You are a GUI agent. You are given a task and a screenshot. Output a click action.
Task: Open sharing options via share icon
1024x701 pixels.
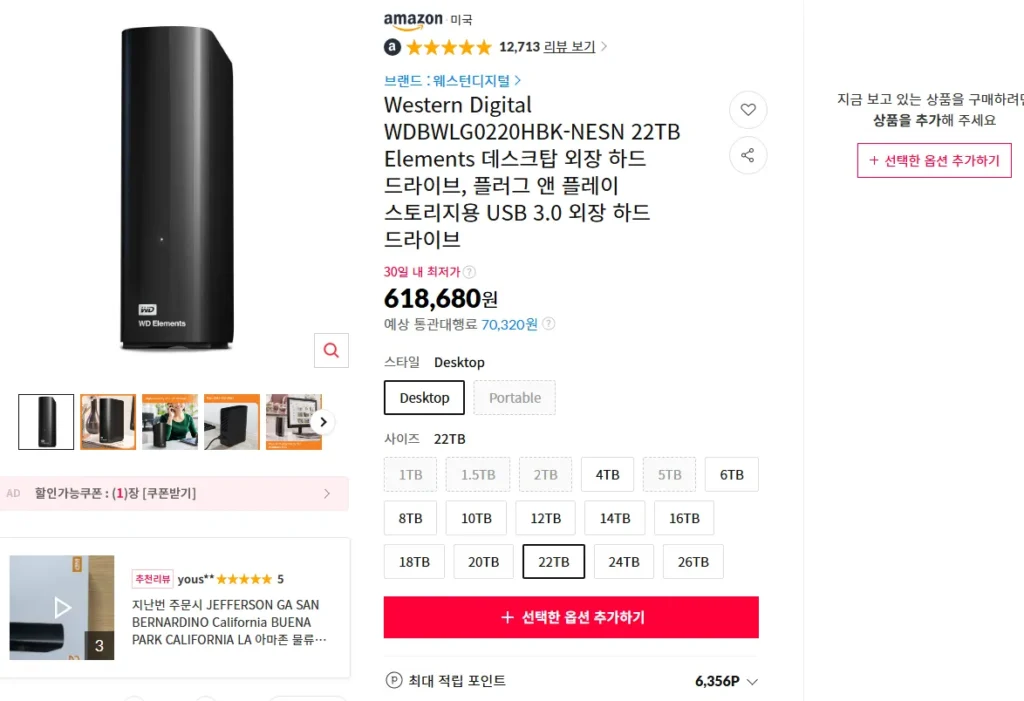pos(748,155)
